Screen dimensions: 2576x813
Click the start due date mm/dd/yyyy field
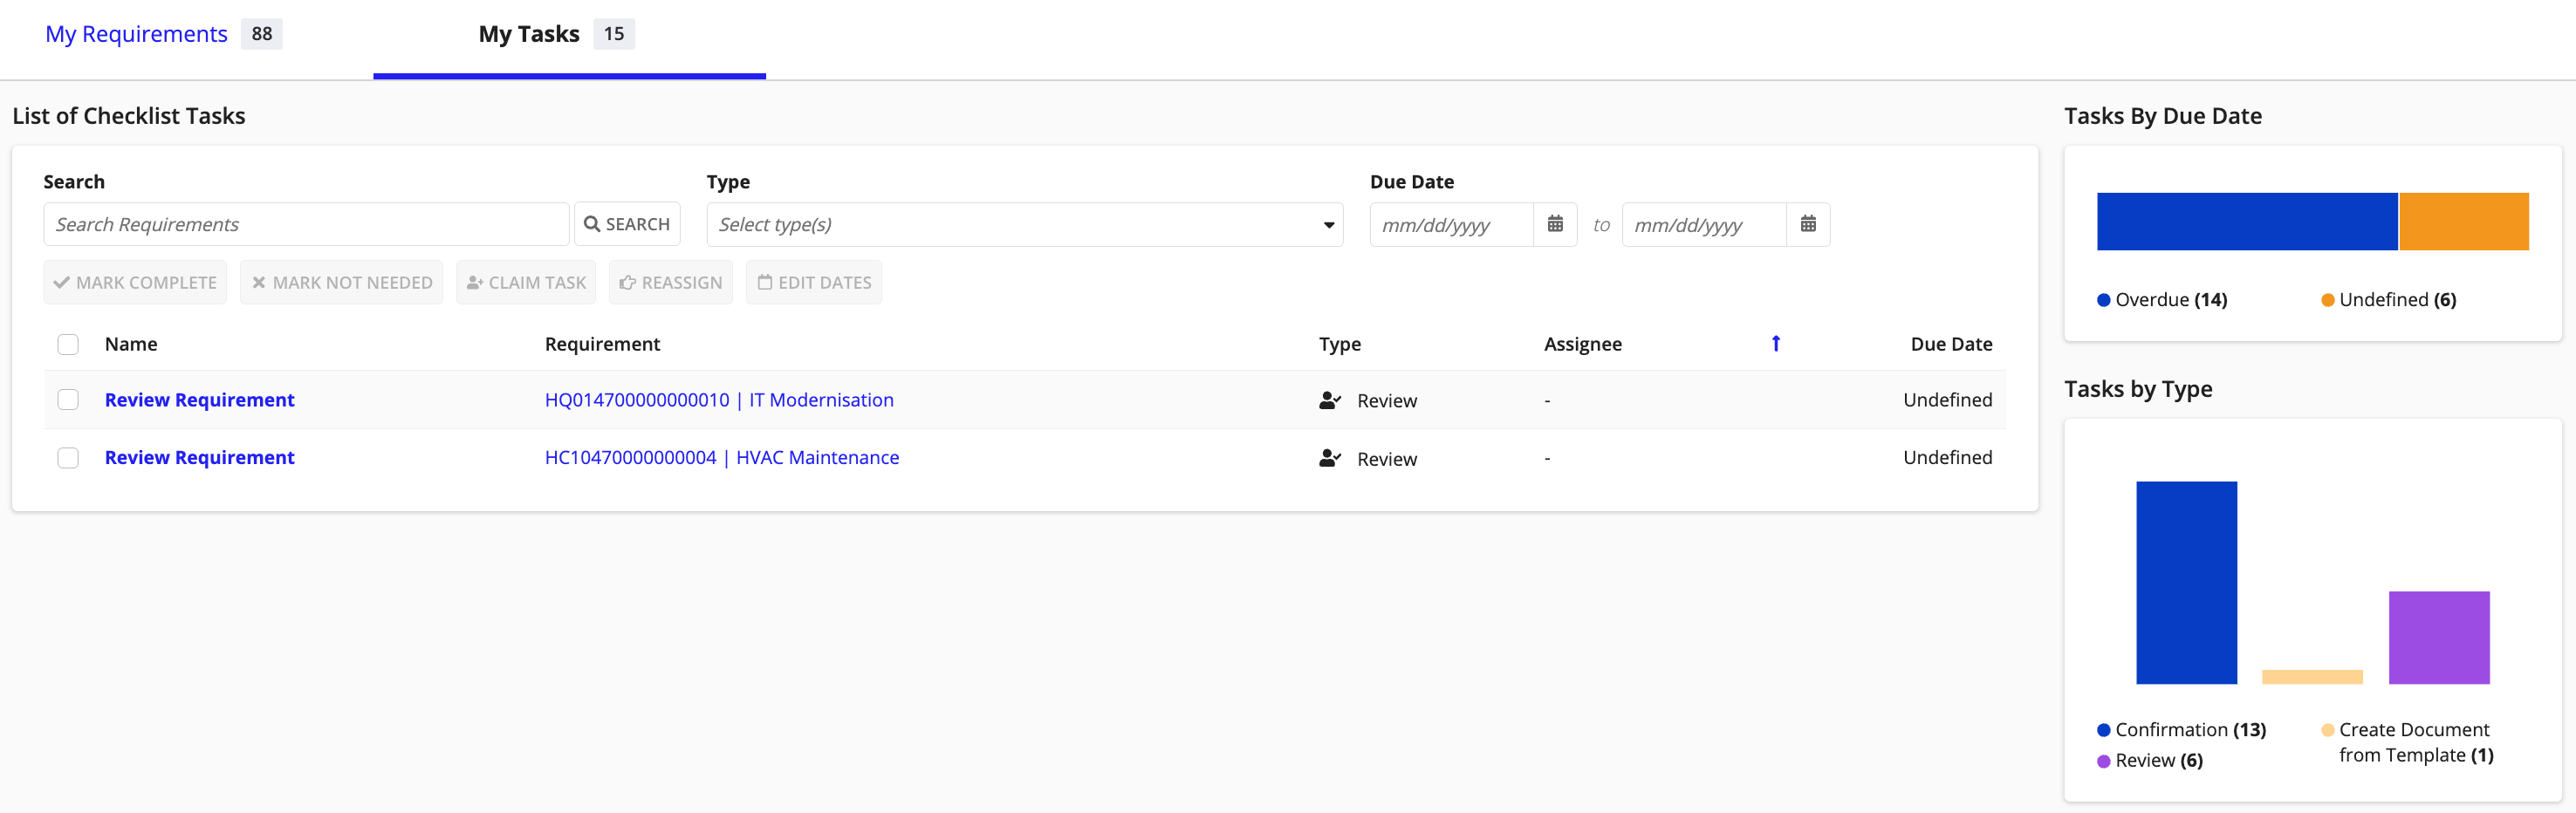point(1452,224)
